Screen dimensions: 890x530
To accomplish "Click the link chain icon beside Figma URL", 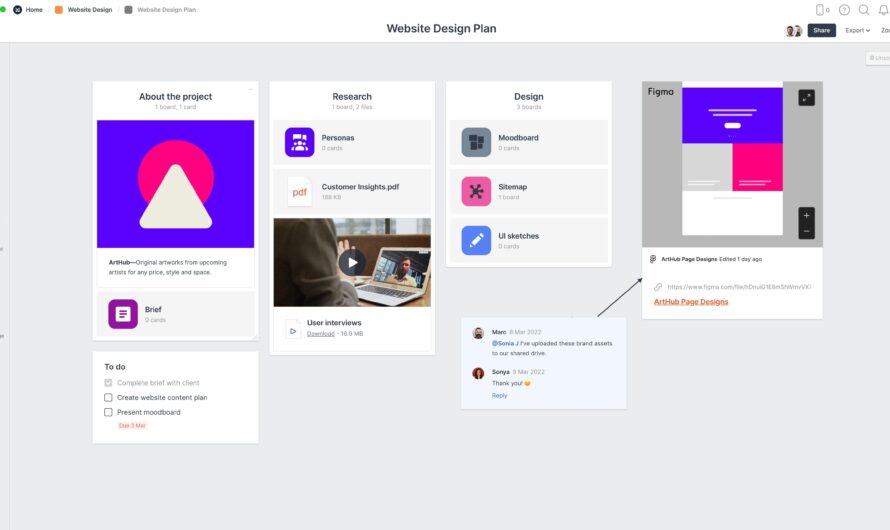I will [x=658, y=287].
